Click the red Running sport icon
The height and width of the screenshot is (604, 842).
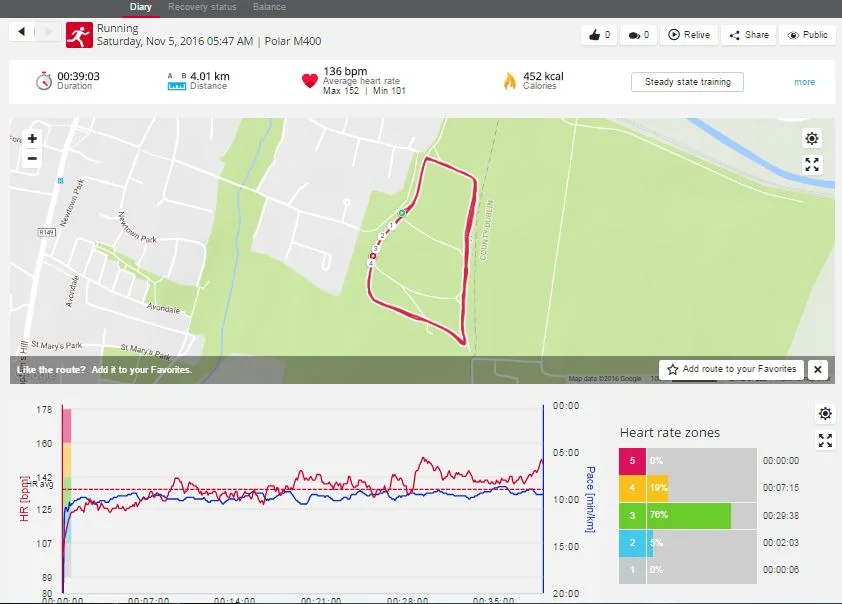(79, 35)
